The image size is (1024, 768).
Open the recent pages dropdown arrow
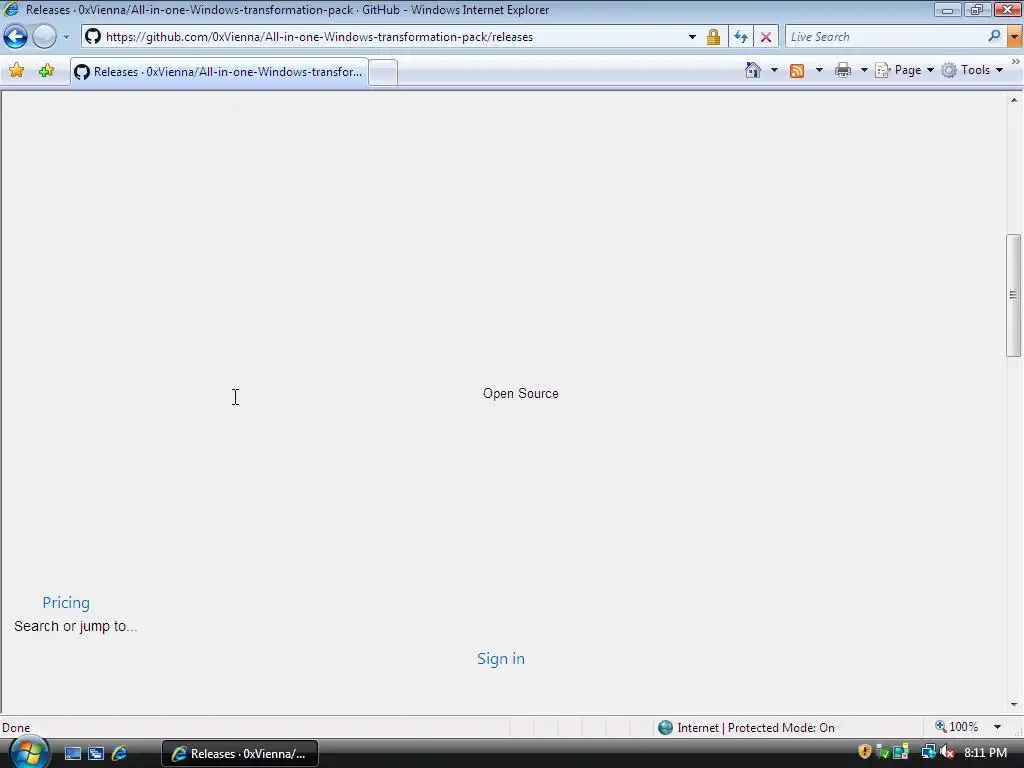[66, 37]
